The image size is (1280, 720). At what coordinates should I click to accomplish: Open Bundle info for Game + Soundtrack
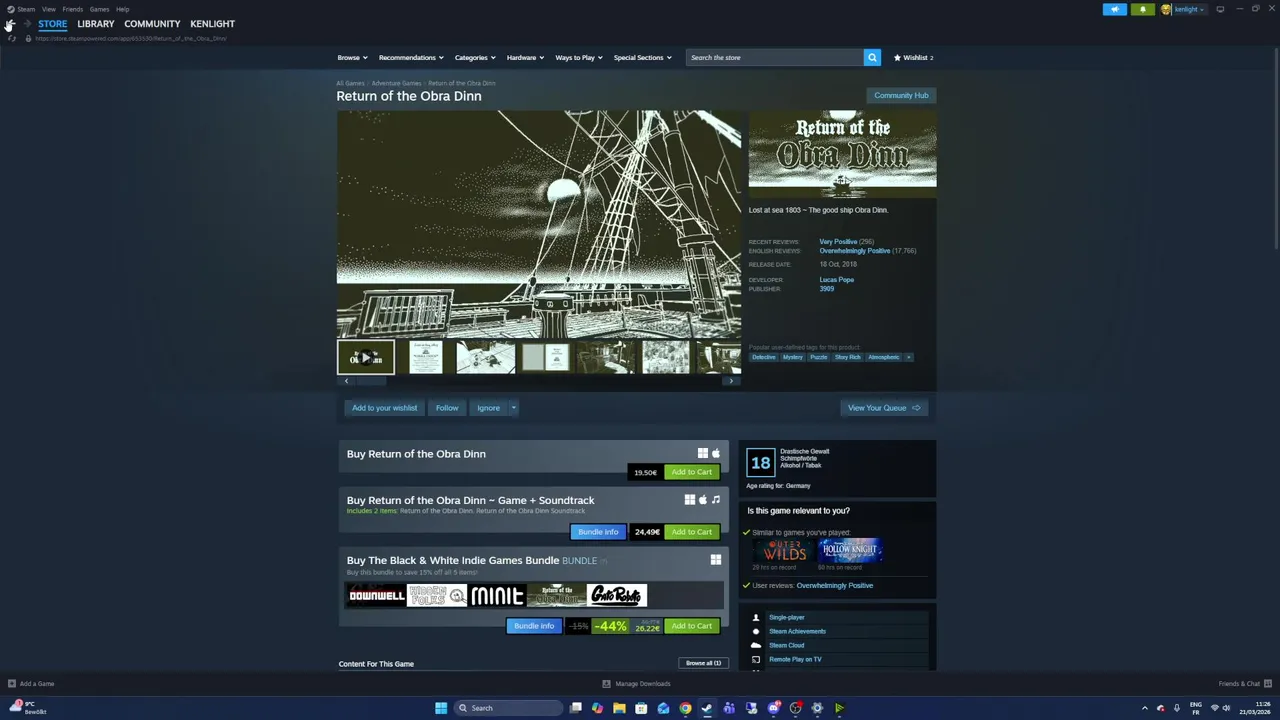(x=598, y=532)
